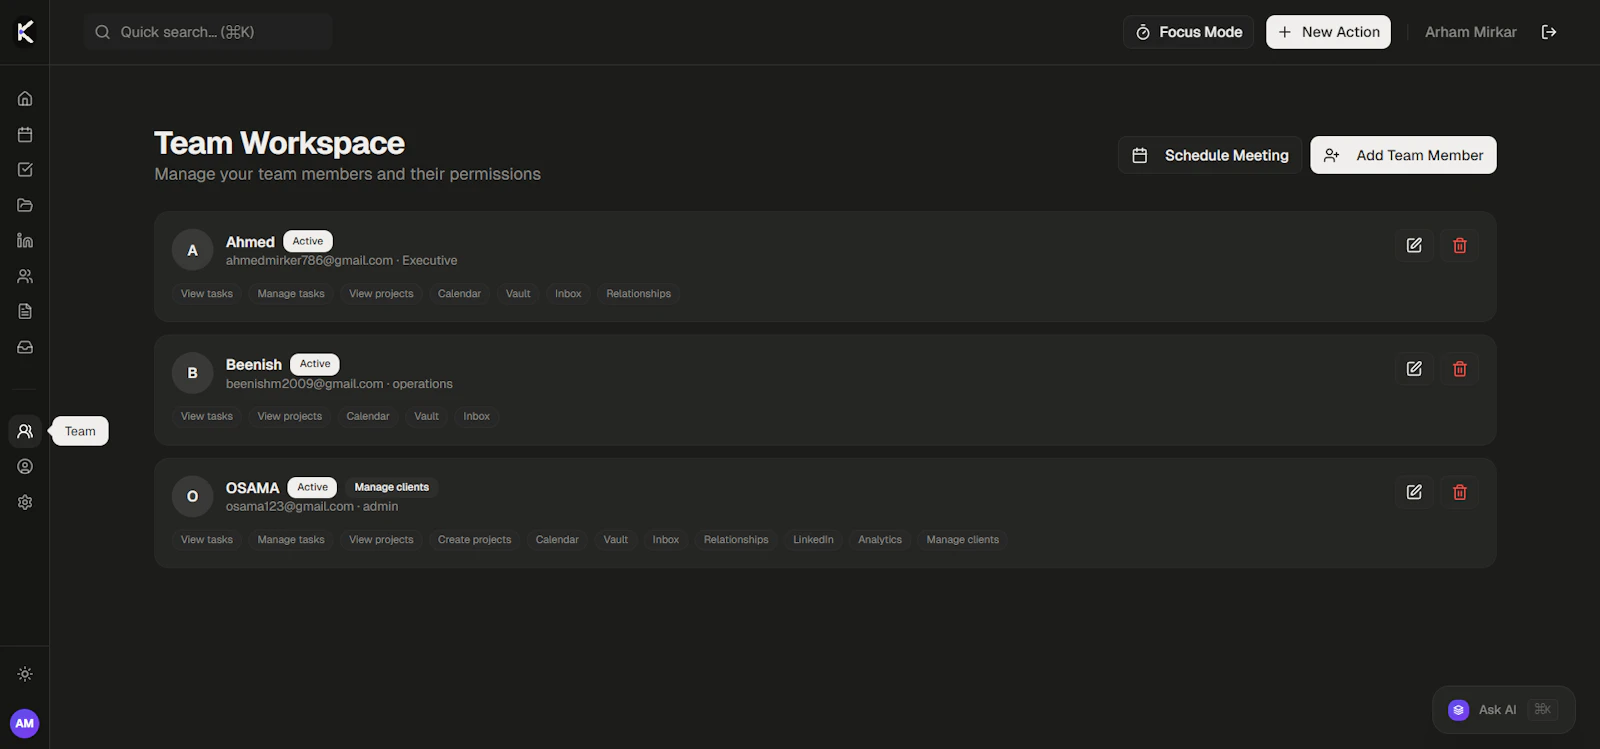Open the Relationships people icon in sidebar

pyautogui.click(x=25, y=276)
